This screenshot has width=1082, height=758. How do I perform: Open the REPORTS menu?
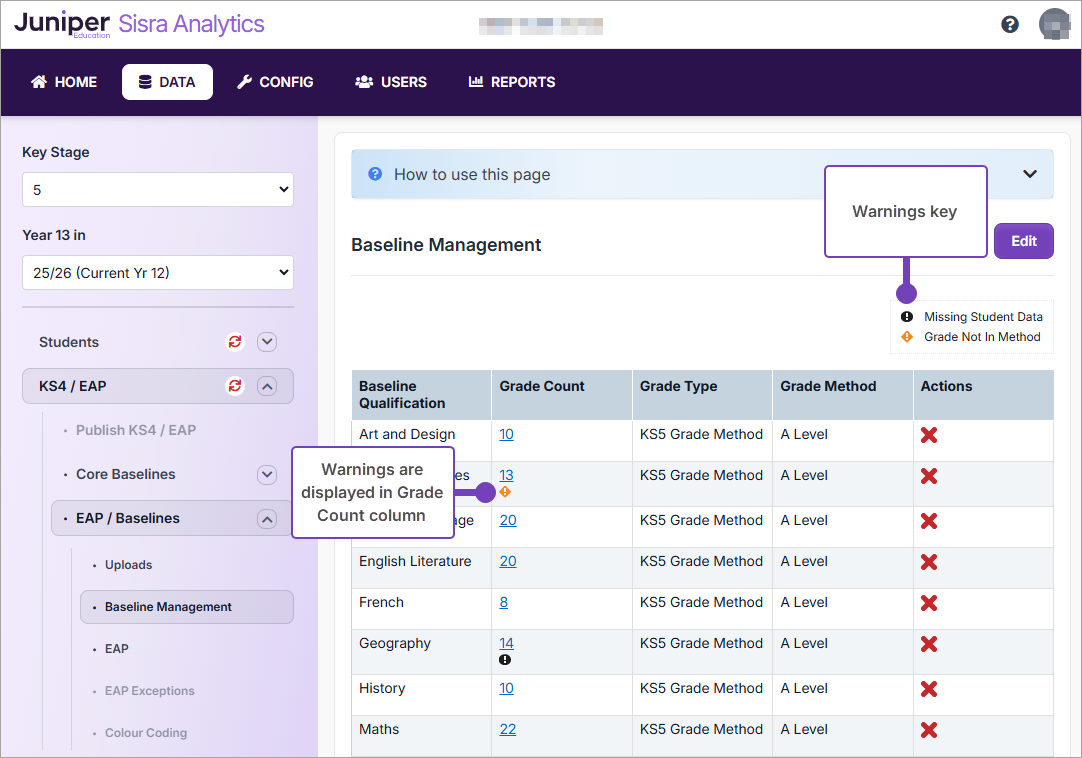pos(512,82)
